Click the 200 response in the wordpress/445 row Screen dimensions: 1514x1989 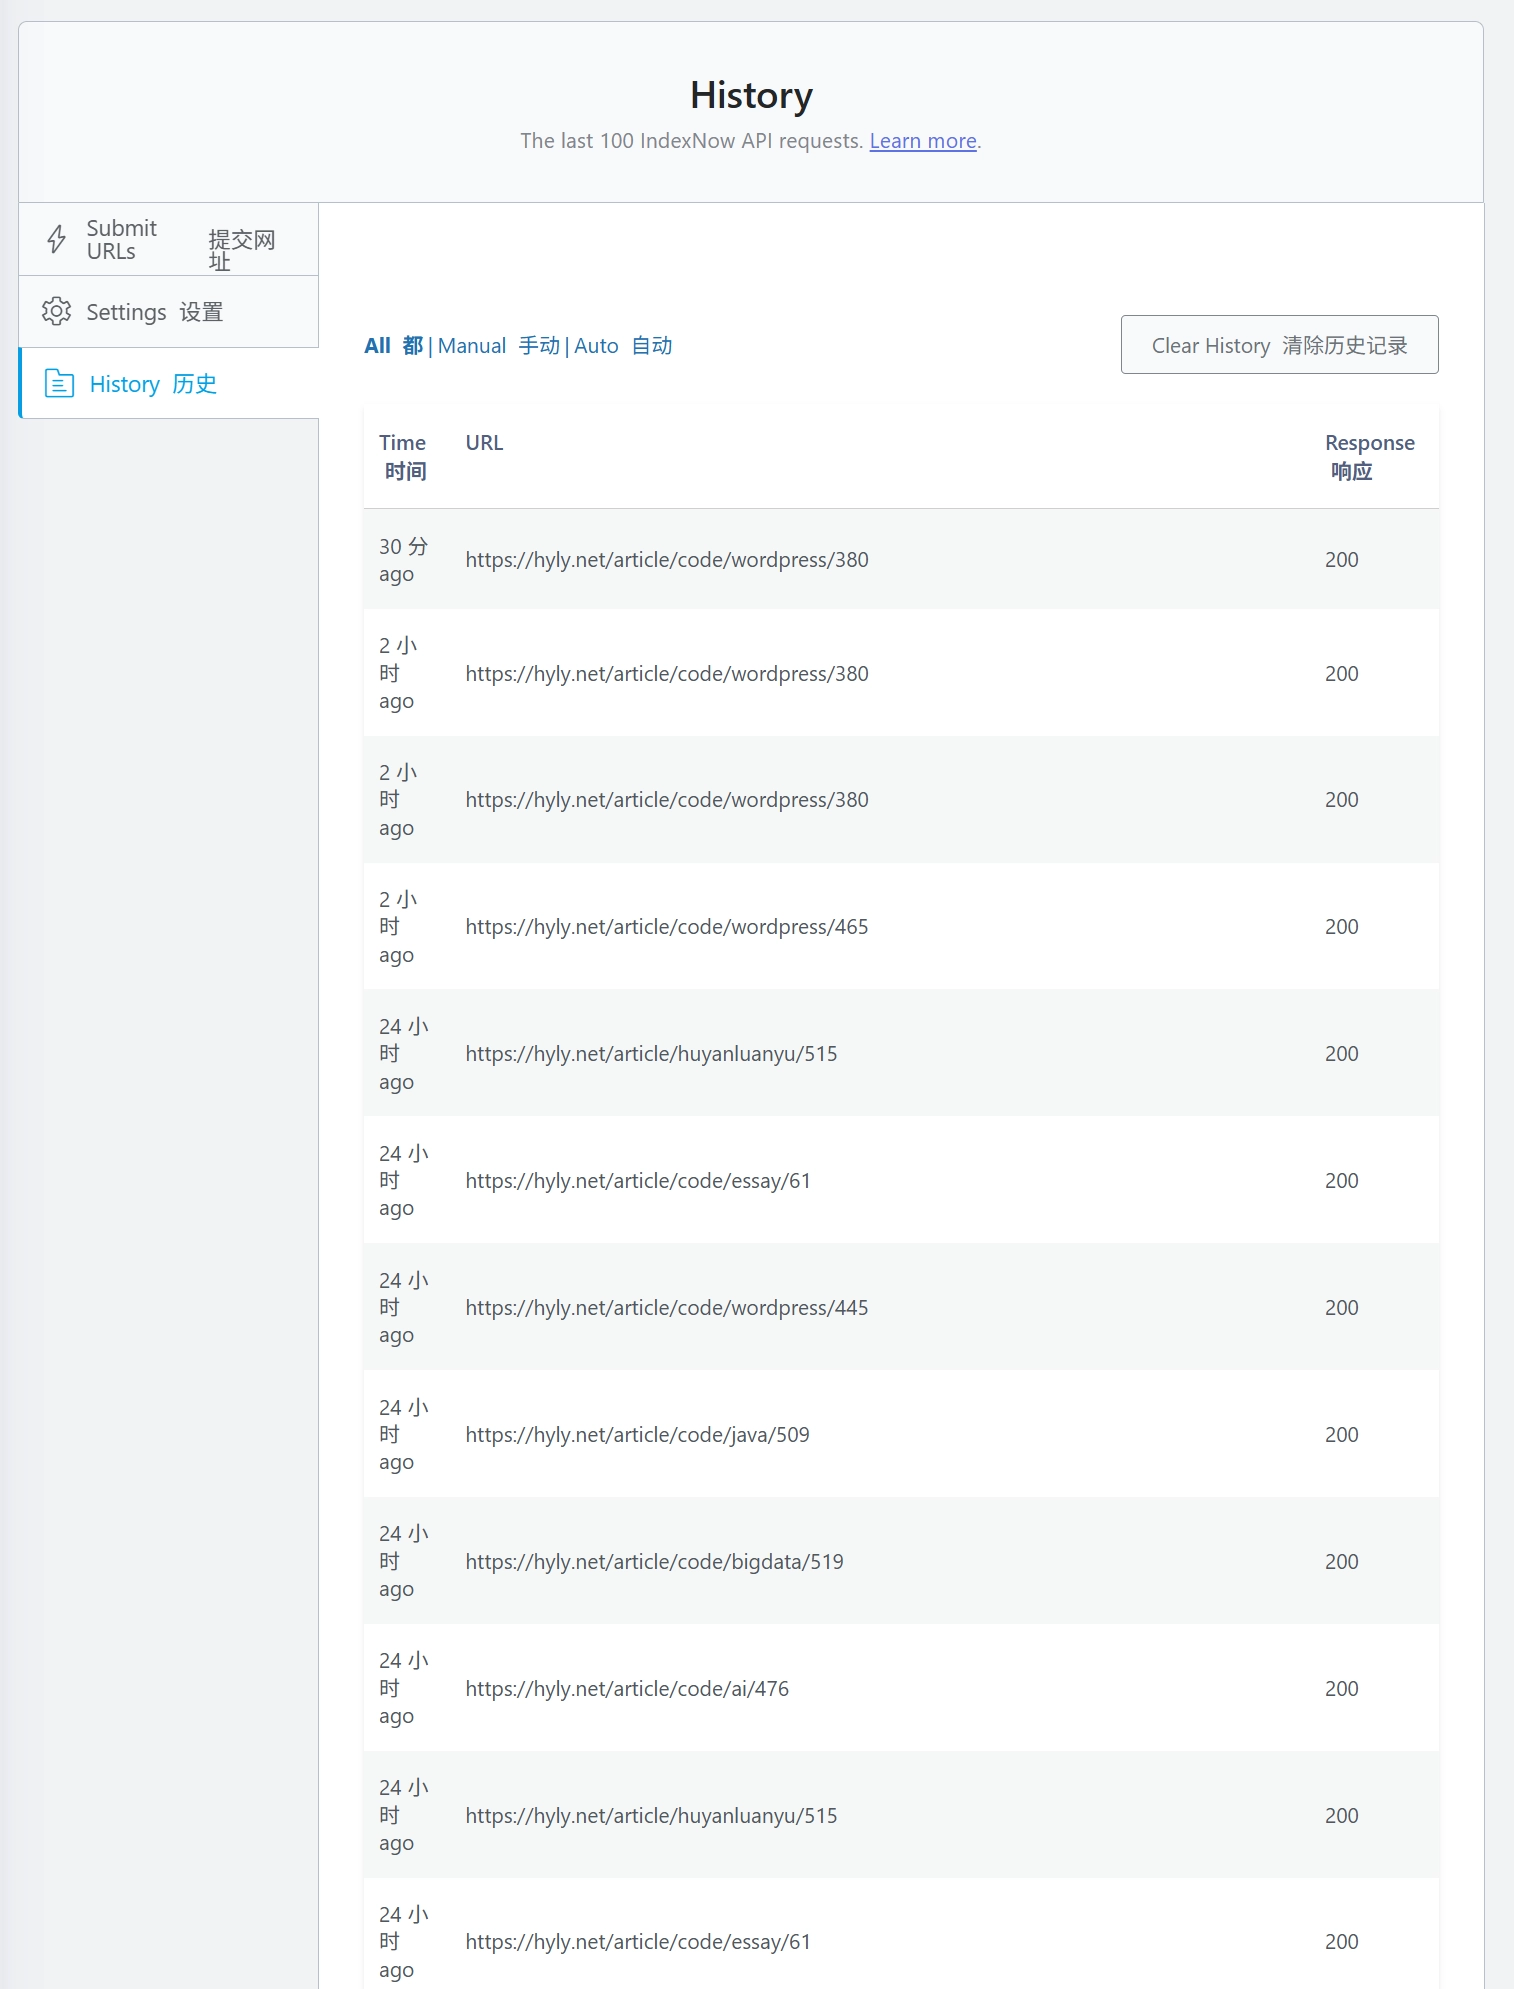[x=1341, y=1308]
